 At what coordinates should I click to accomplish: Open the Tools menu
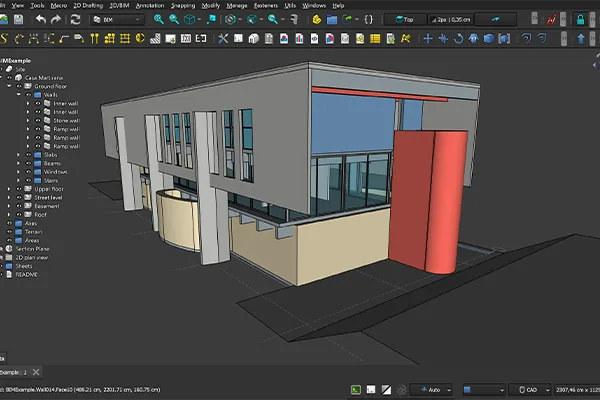tap(37, 5)
